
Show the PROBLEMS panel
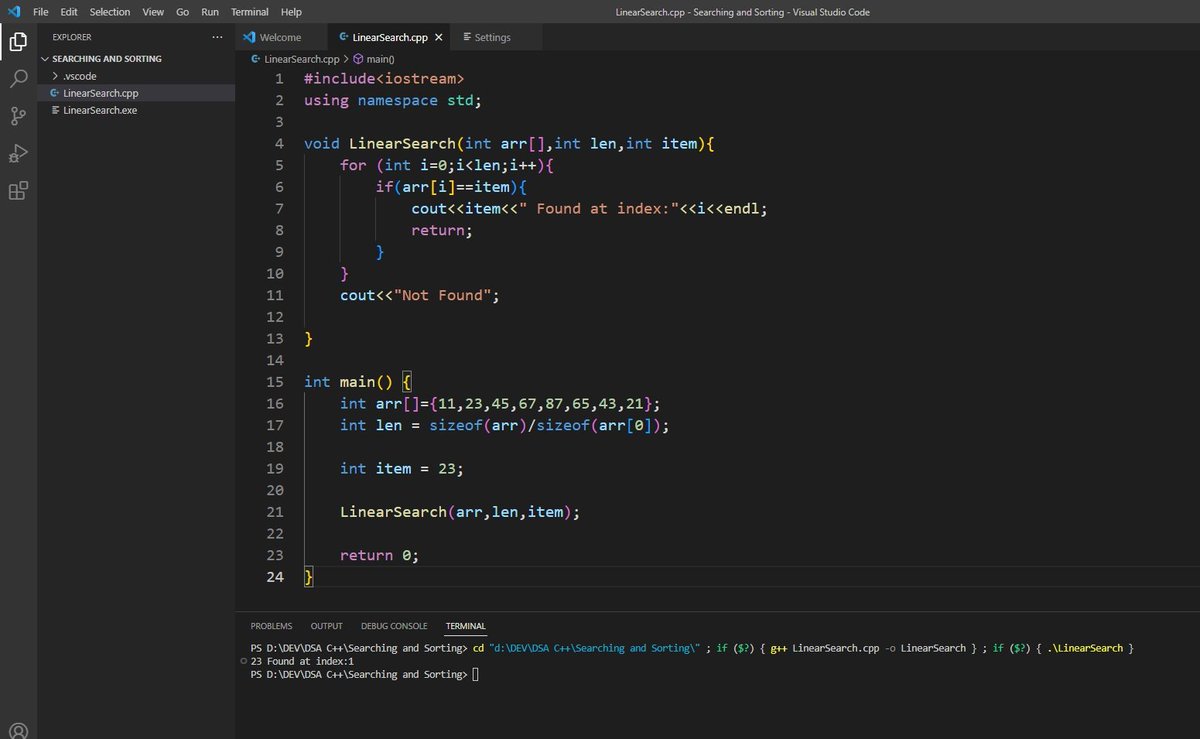(x=271, y=626)
